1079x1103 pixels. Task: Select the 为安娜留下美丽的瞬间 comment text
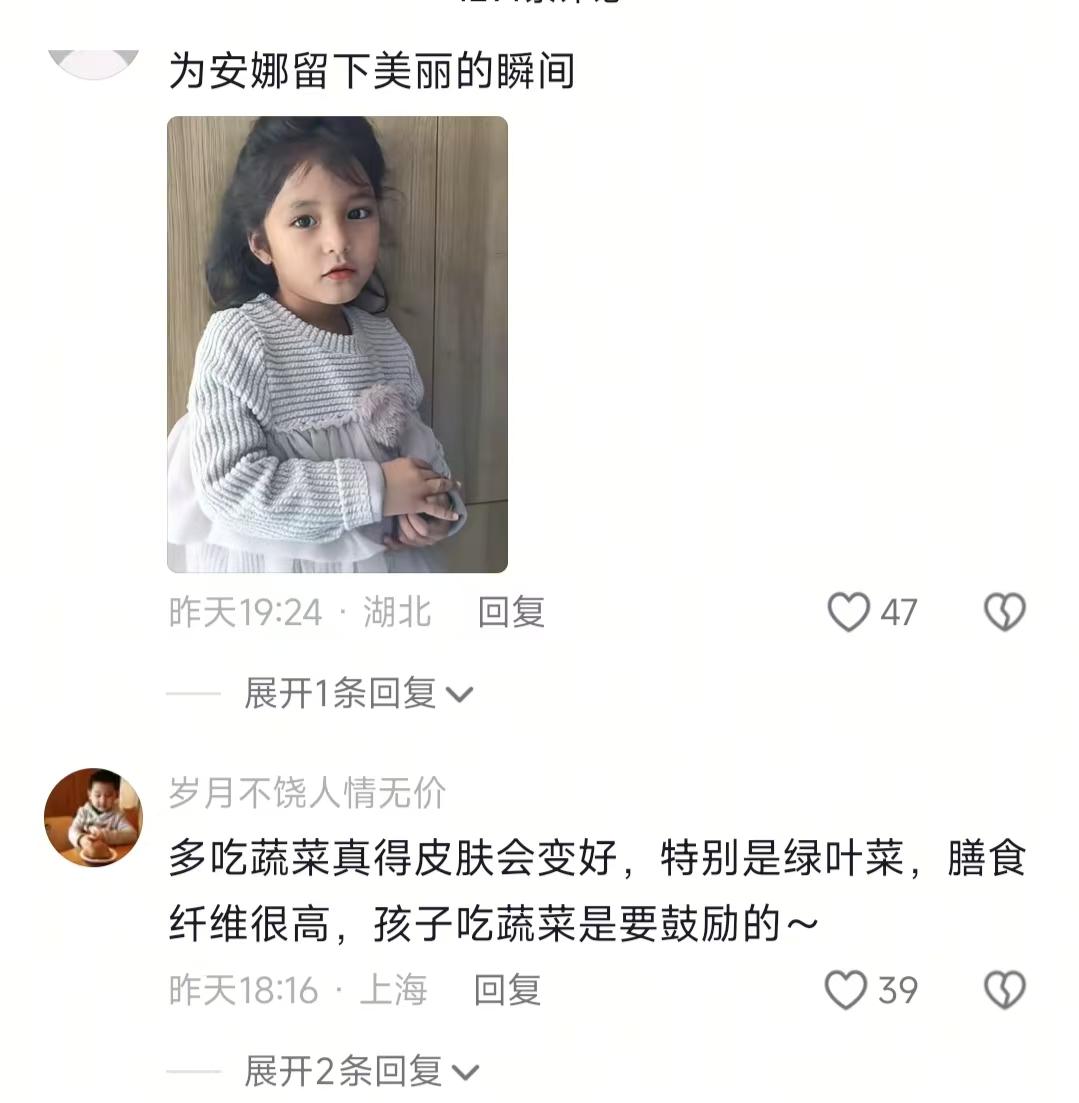click(x=372, y=72)
